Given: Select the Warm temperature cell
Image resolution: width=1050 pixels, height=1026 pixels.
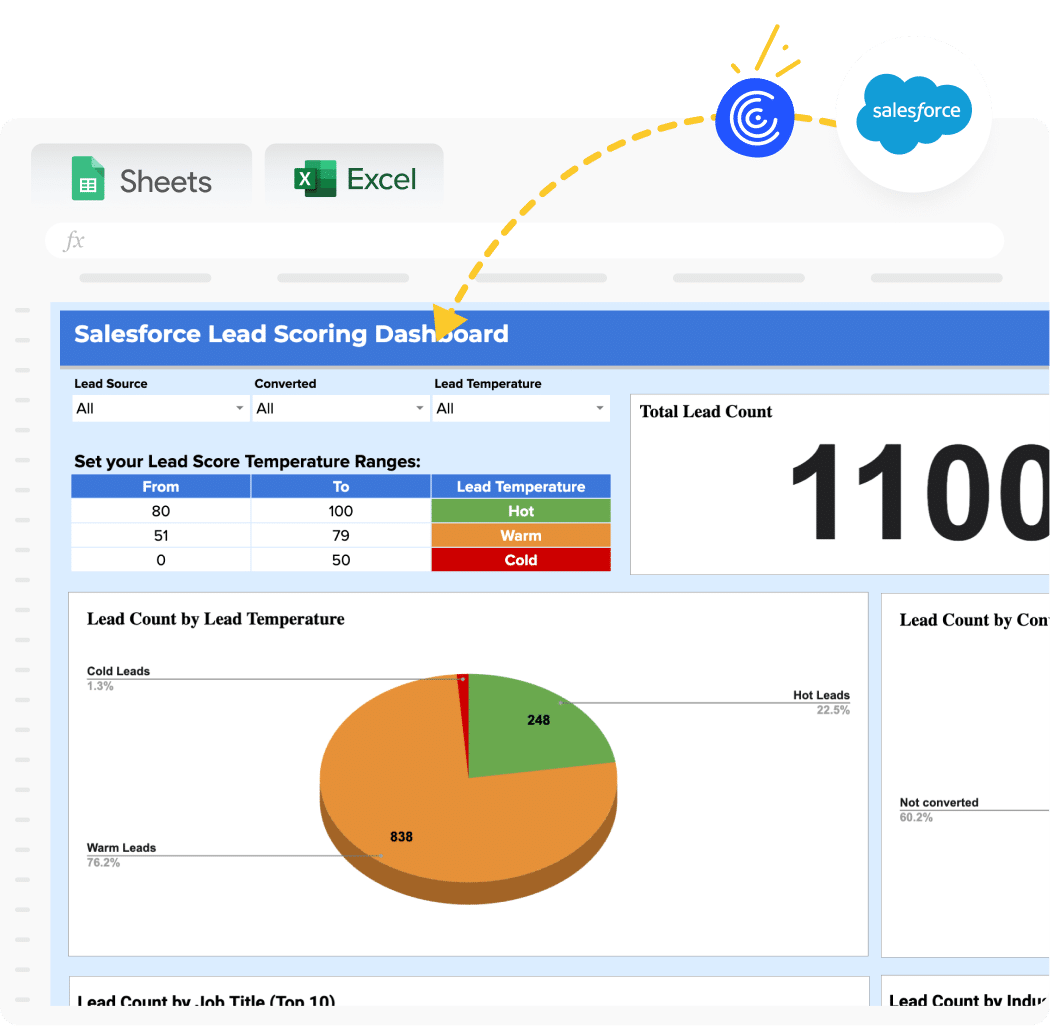Looking at the screenshot, I should click(521, 536).
